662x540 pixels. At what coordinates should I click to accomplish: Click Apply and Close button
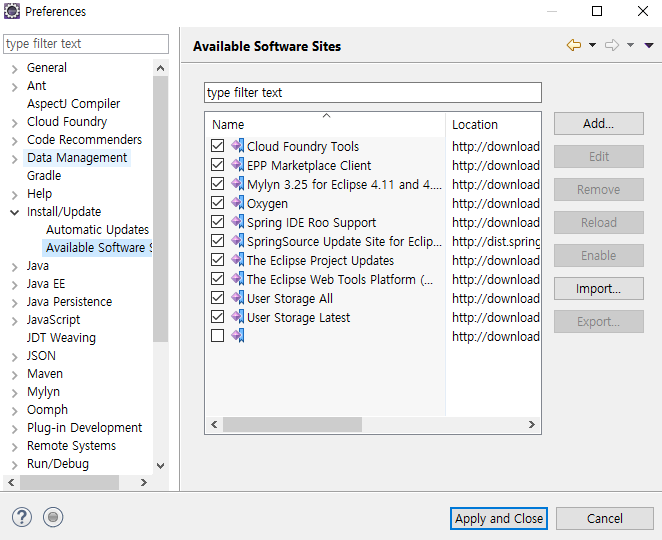click(x=499, y=518)
